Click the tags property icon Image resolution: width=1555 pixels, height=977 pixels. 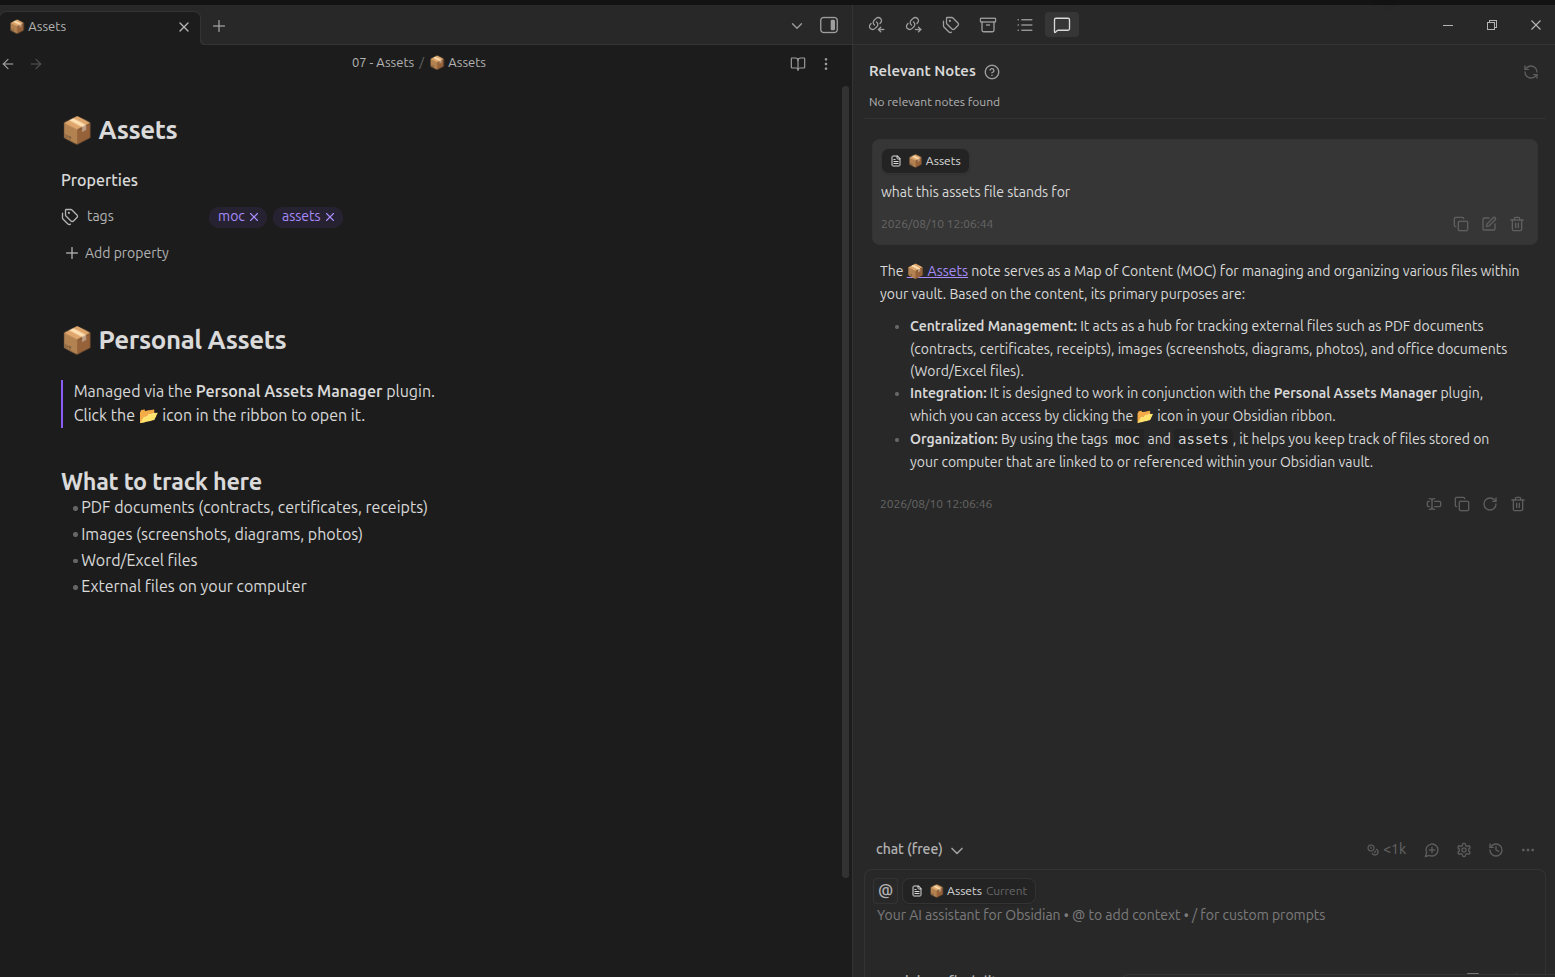click(x=70, y=216)
